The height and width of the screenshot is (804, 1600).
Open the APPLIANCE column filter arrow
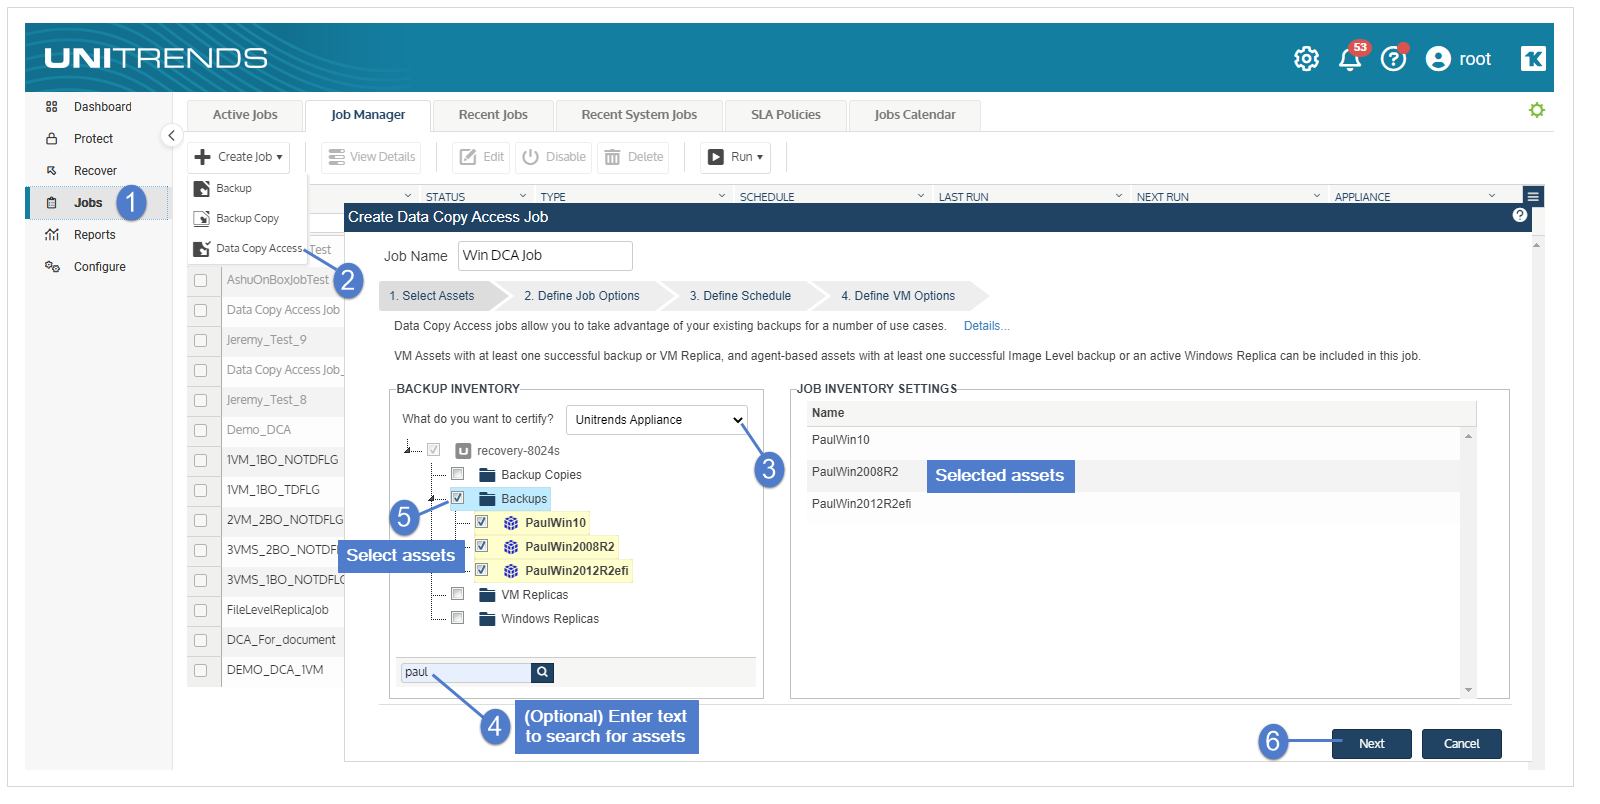point(1492,196)
